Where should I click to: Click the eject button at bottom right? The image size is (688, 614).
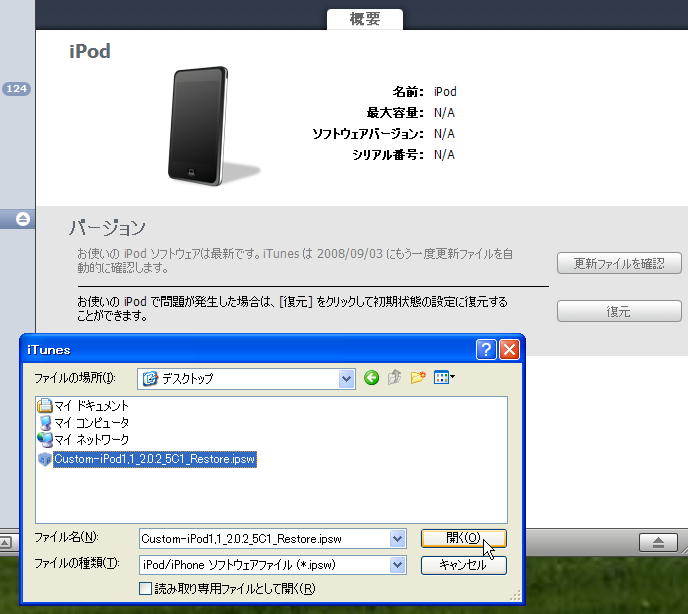(658, 542)
